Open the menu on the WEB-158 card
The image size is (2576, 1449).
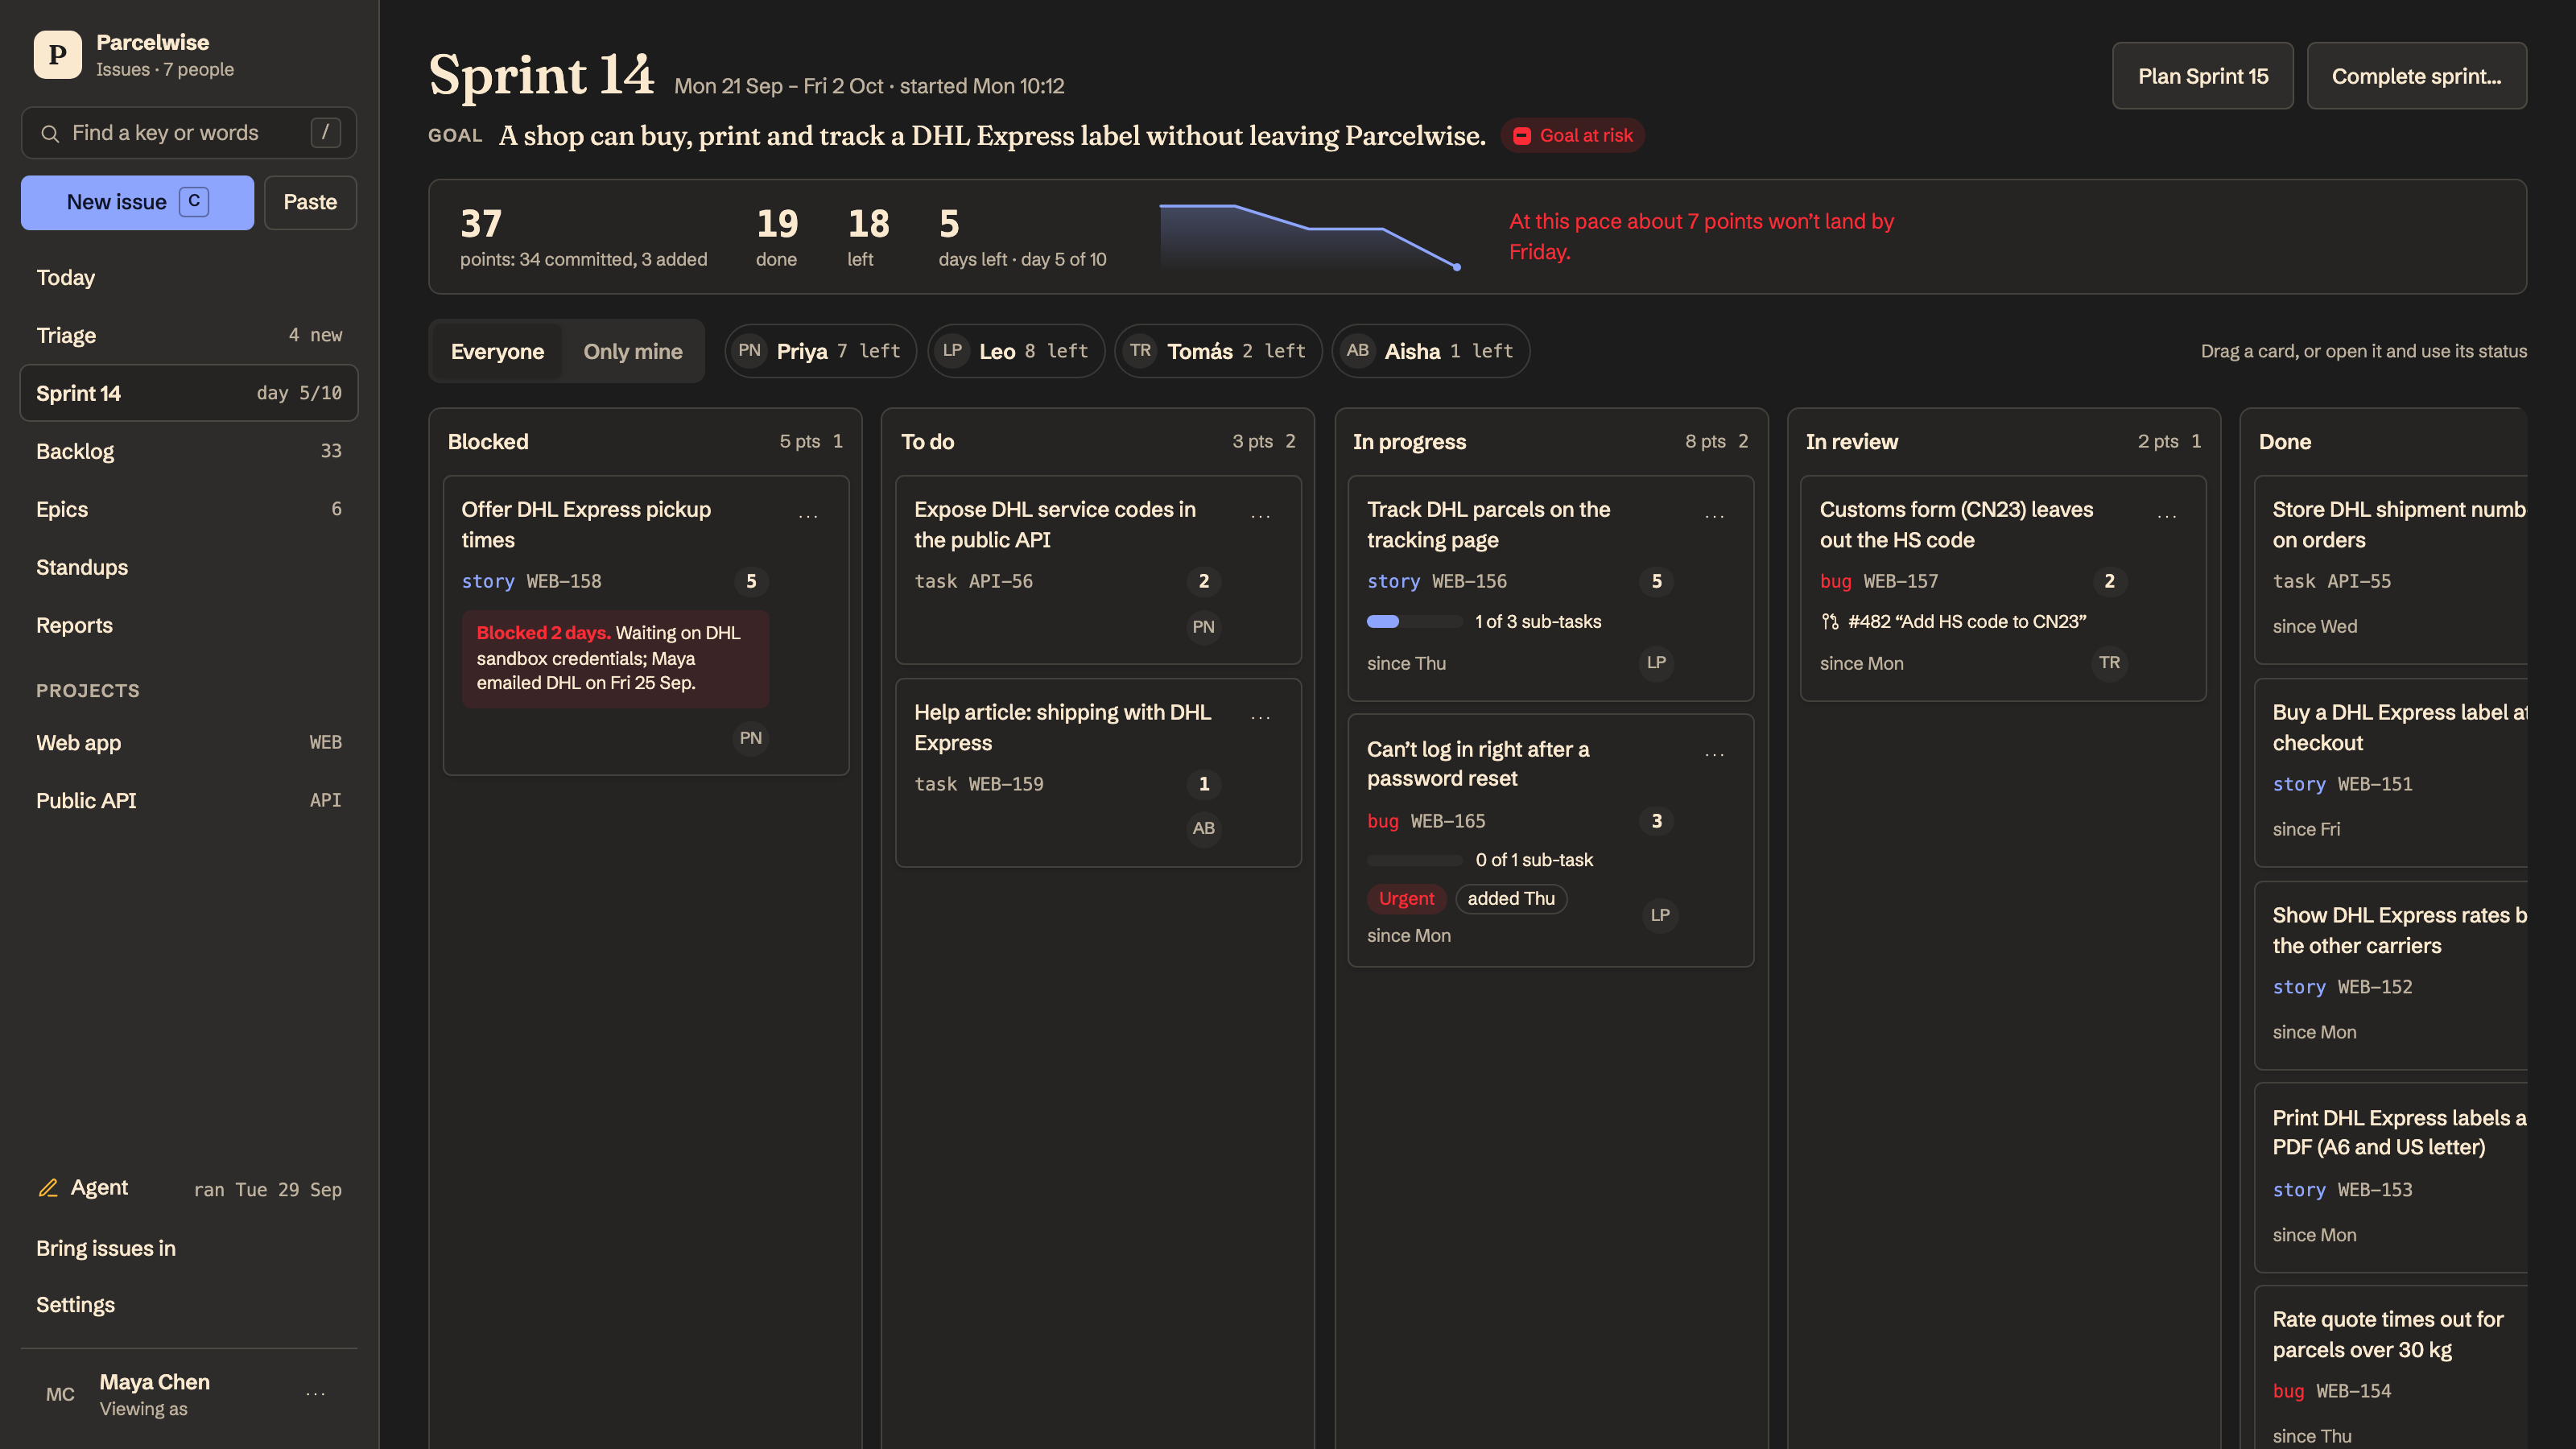tap(808, 516)
